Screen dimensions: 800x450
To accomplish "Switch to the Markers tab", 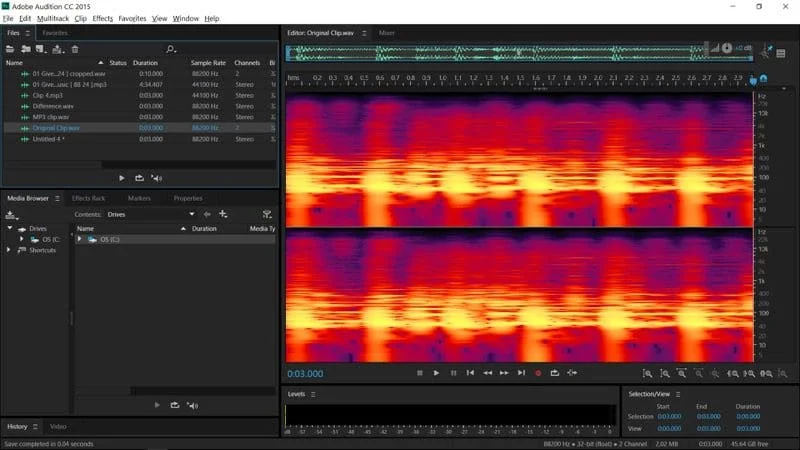I will pyautogui.click(x=139, y=198).
